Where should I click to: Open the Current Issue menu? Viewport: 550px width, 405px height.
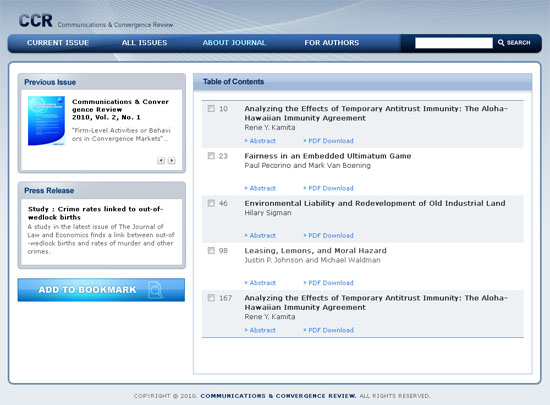[x=58, y=43]
